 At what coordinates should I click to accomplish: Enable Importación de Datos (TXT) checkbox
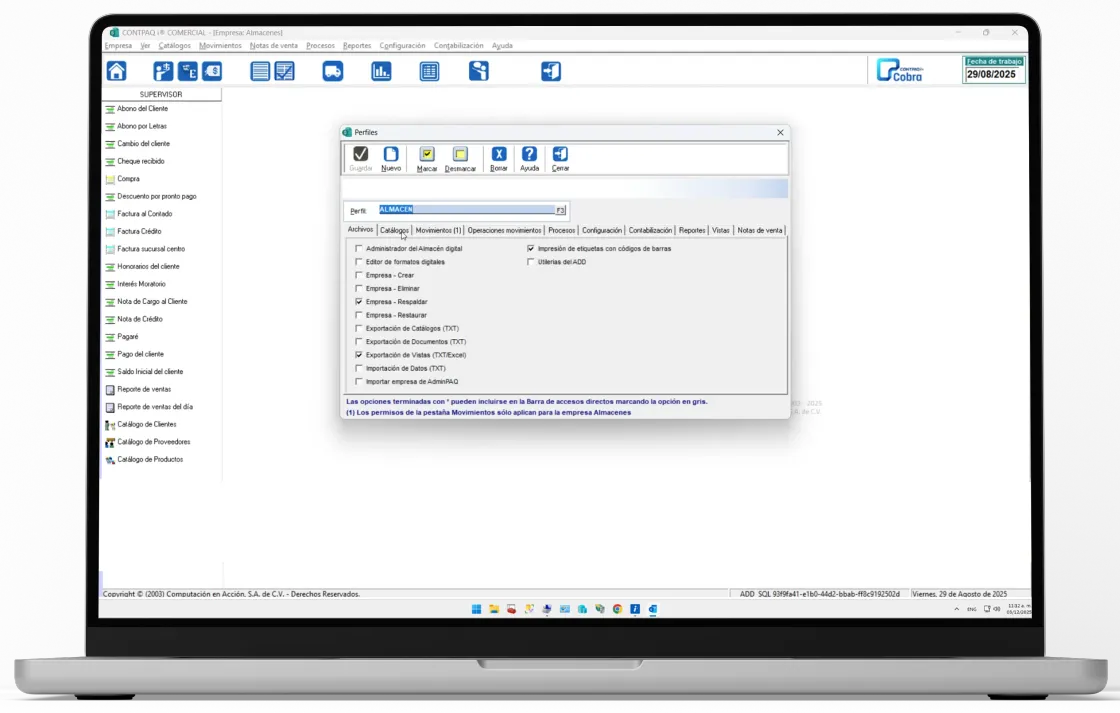pyautogui.click(x=359, y=369)
